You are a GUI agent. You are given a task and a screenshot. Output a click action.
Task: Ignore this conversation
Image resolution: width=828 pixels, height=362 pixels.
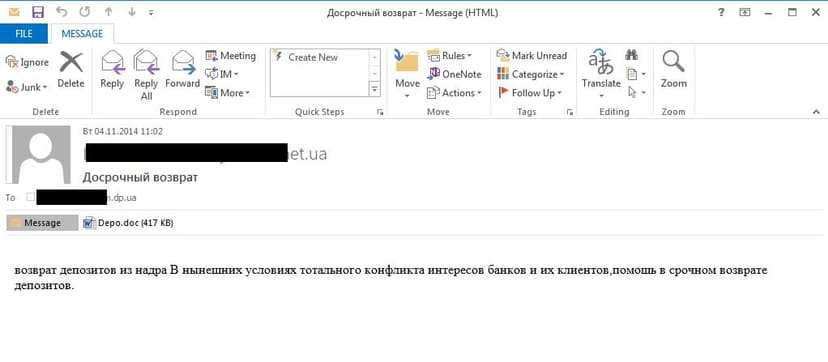click(27, 62)
